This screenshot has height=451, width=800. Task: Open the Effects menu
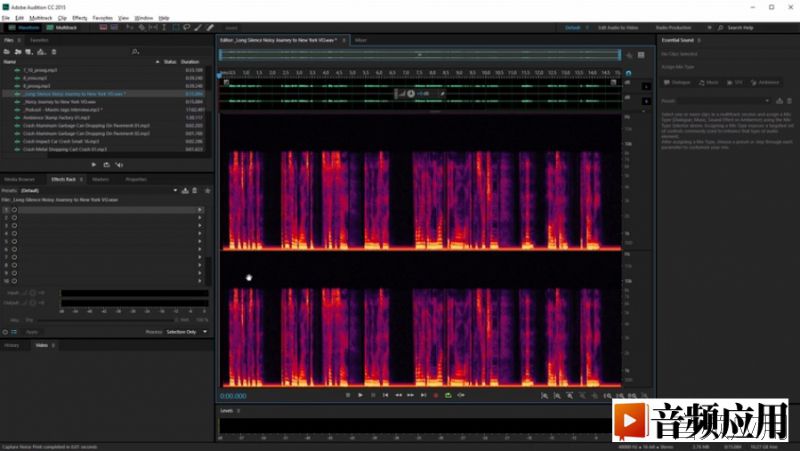[x=80, y=18]
